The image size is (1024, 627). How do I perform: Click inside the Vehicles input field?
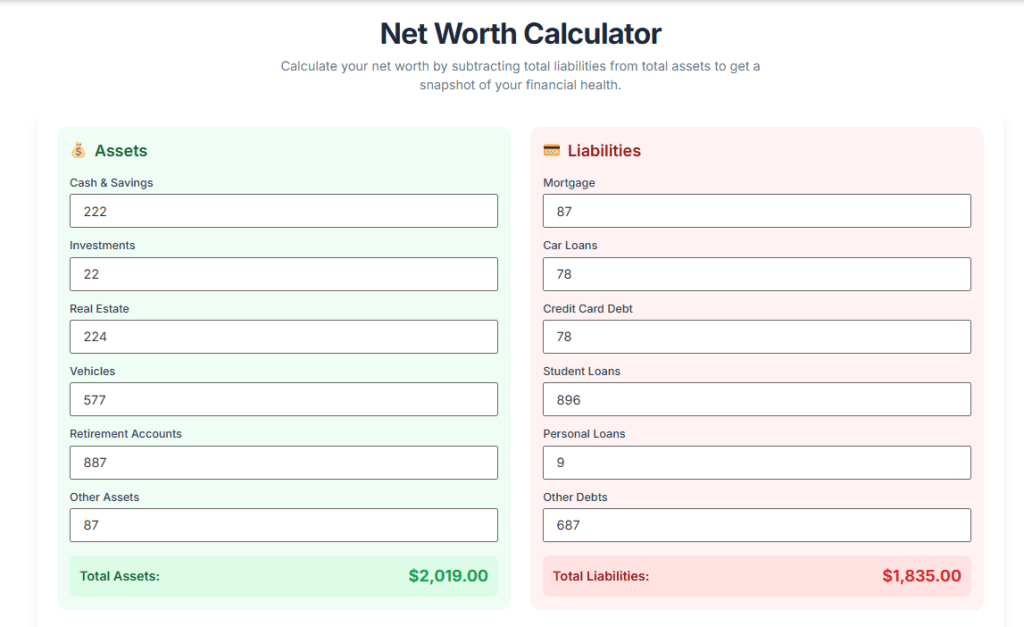283,399
